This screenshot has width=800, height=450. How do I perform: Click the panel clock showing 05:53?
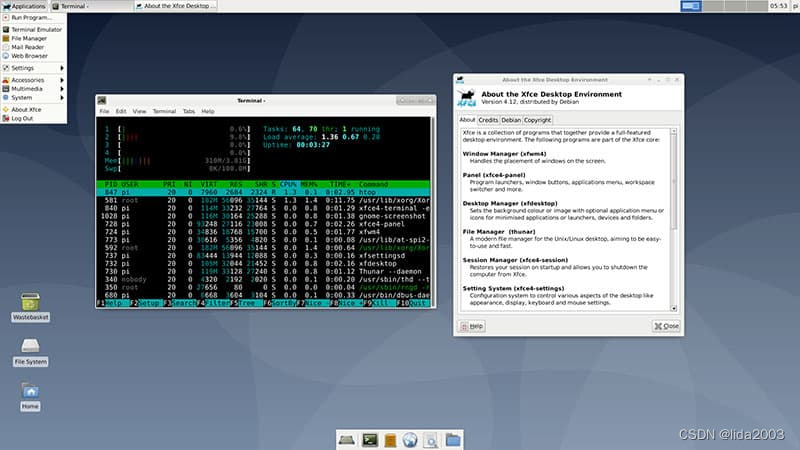779,6
